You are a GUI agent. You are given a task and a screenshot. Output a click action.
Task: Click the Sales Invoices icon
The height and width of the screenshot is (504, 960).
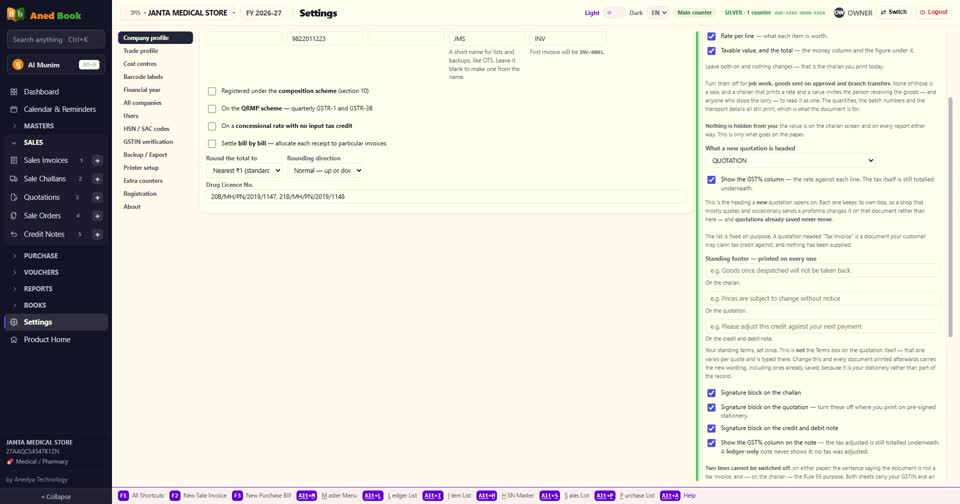coord(13,160)
